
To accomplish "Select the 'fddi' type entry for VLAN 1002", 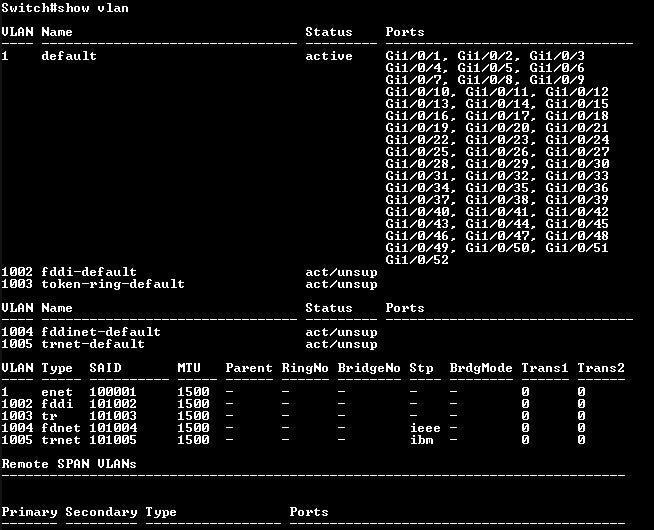I will coord(57,404).
